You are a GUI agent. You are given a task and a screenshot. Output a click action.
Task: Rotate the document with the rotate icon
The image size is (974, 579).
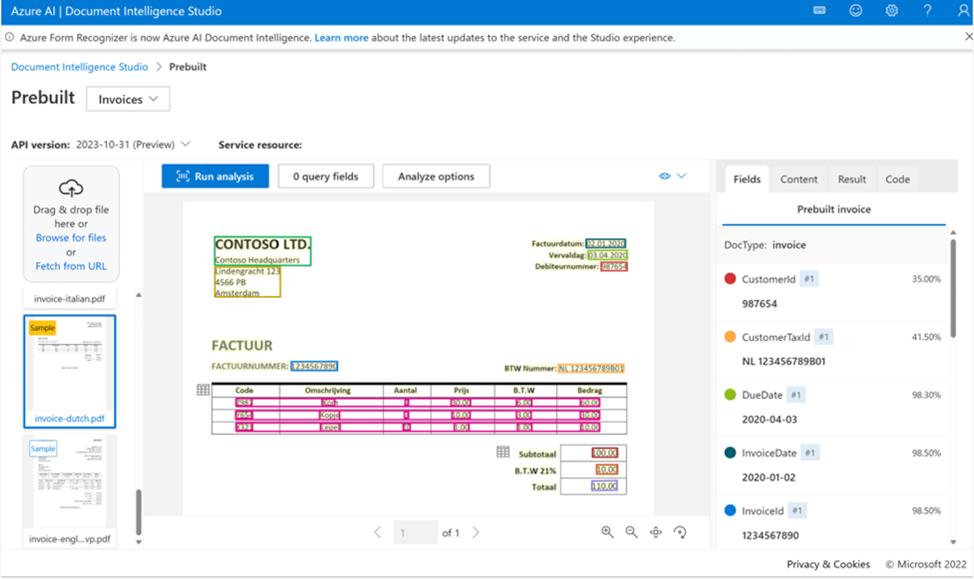(680, 532)
